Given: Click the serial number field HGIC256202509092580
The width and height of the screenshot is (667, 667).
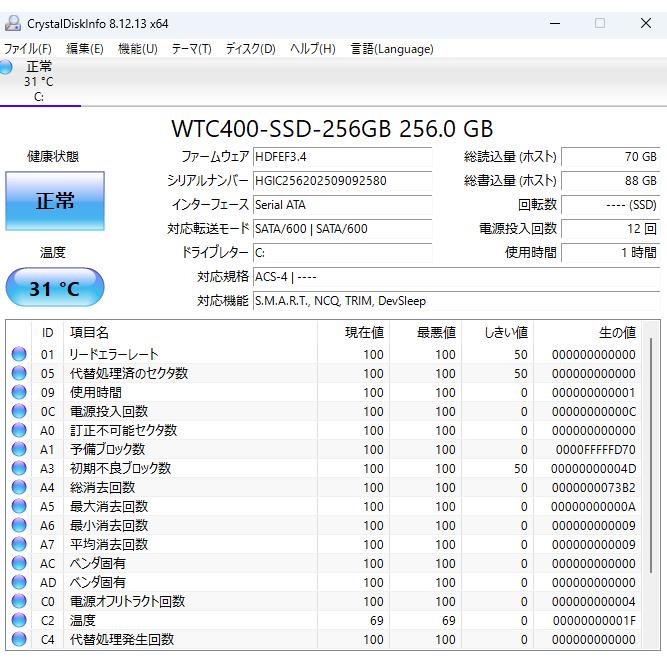Looking at the screenshot, I should point(342,181).
